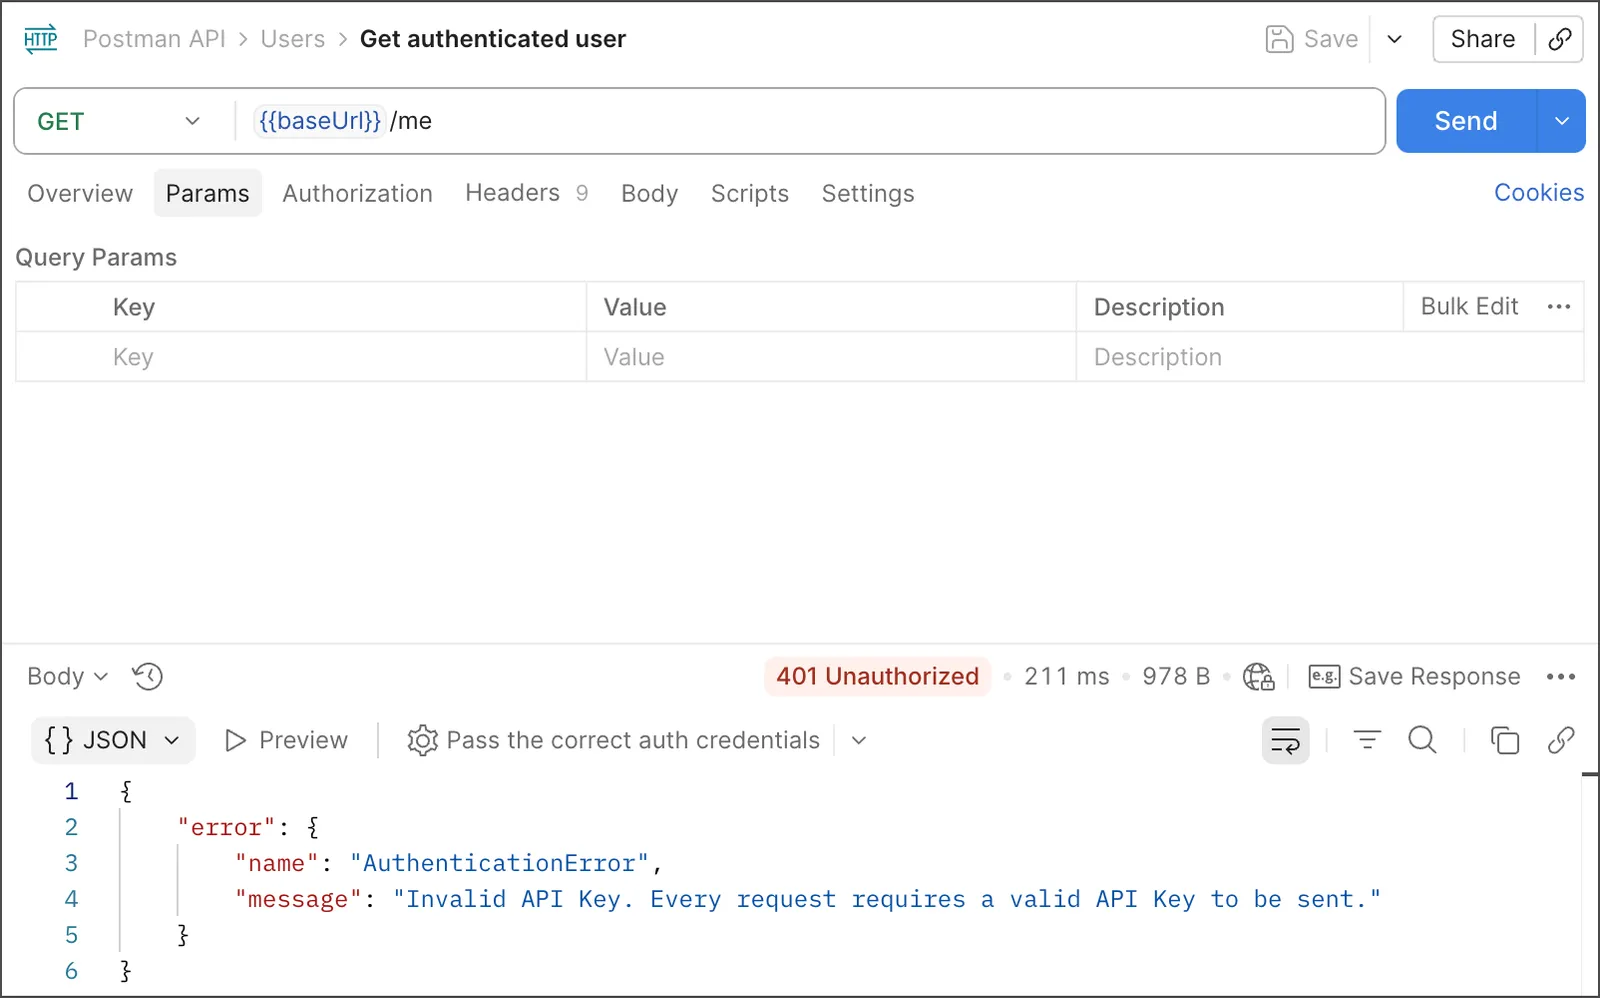Open the Settings tab
Screen dimensions: 1600x998
pos(868,194)
